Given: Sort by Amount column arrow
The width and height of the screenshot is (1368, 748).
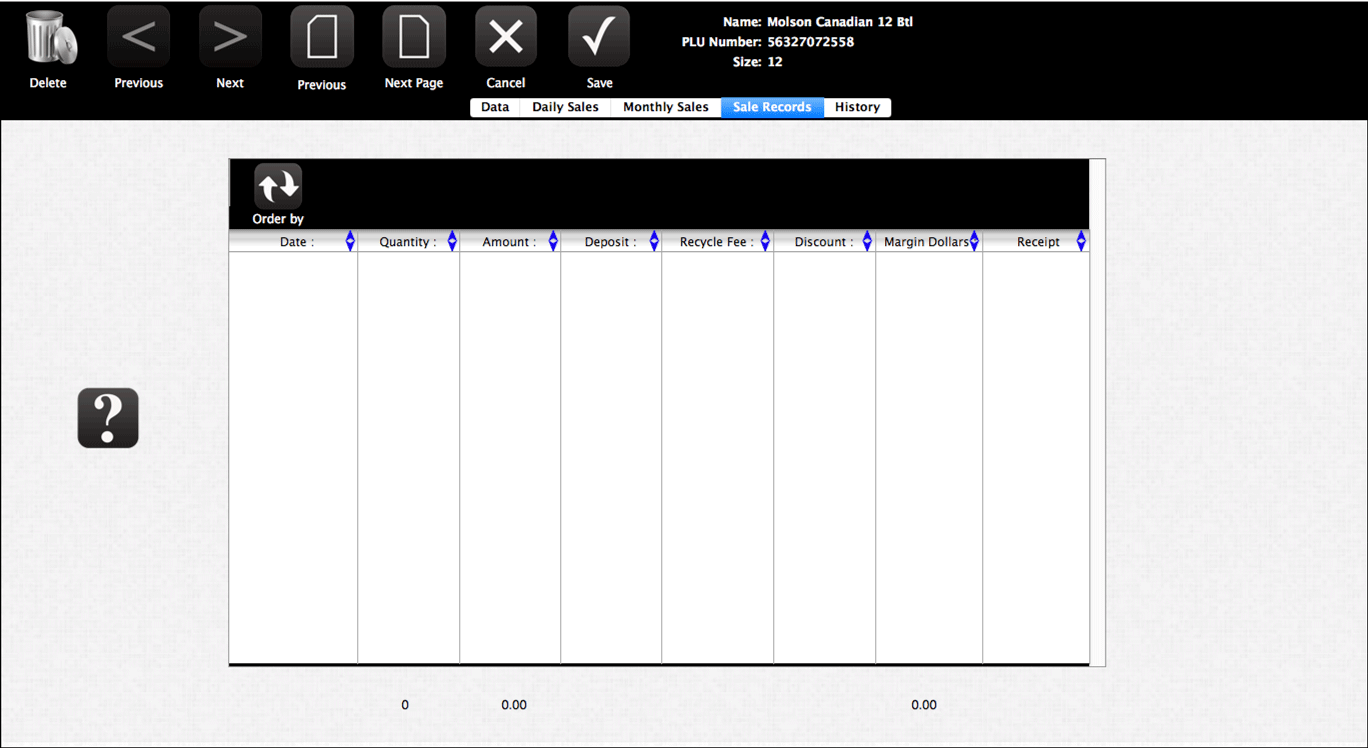Looking at the screenshot, I should coord(553,242).
